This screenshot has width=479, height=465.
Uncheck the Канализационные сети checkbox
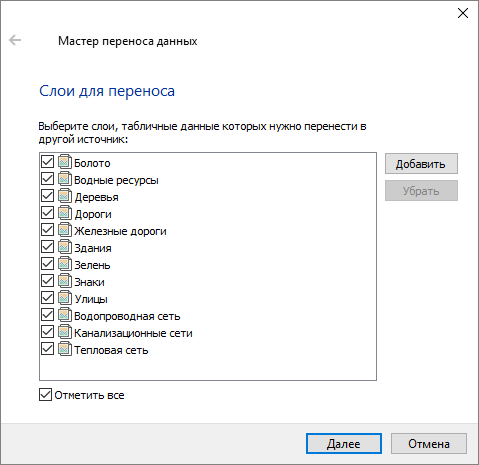tap(47, 332)
